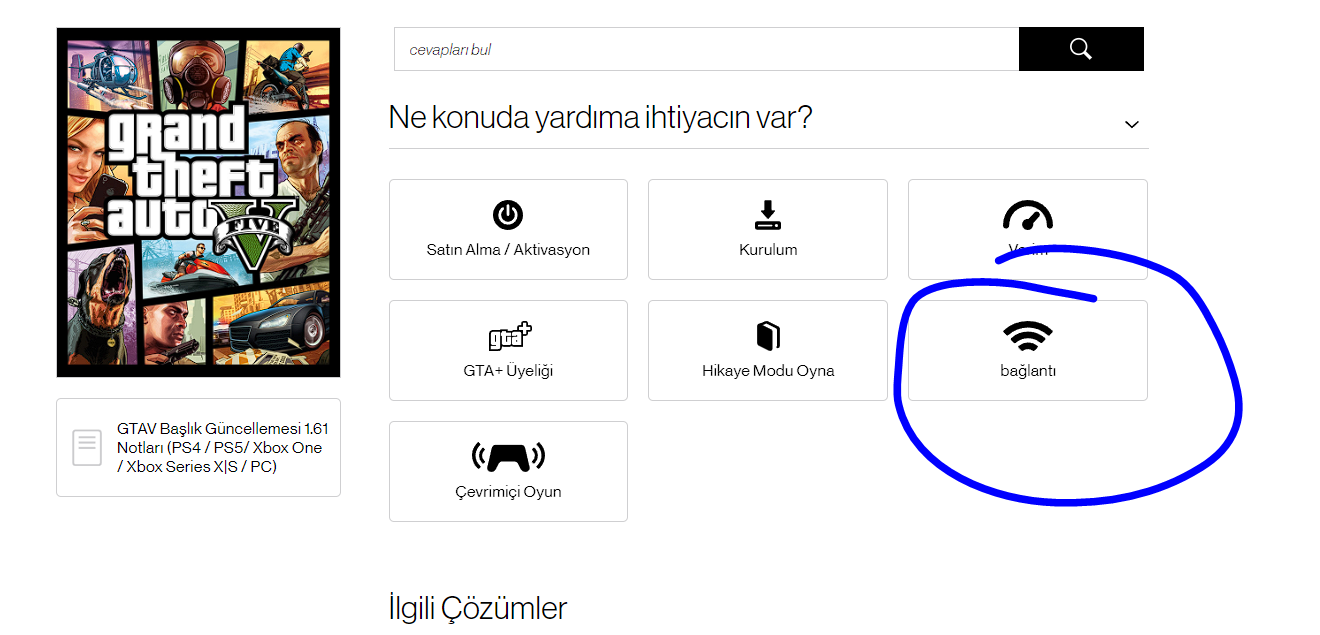This screenshot has height=635, width=1320.
Task: Click the 'Ne konuda yardıma ihtiyacın var?' heading
Action: coord(600,117)
